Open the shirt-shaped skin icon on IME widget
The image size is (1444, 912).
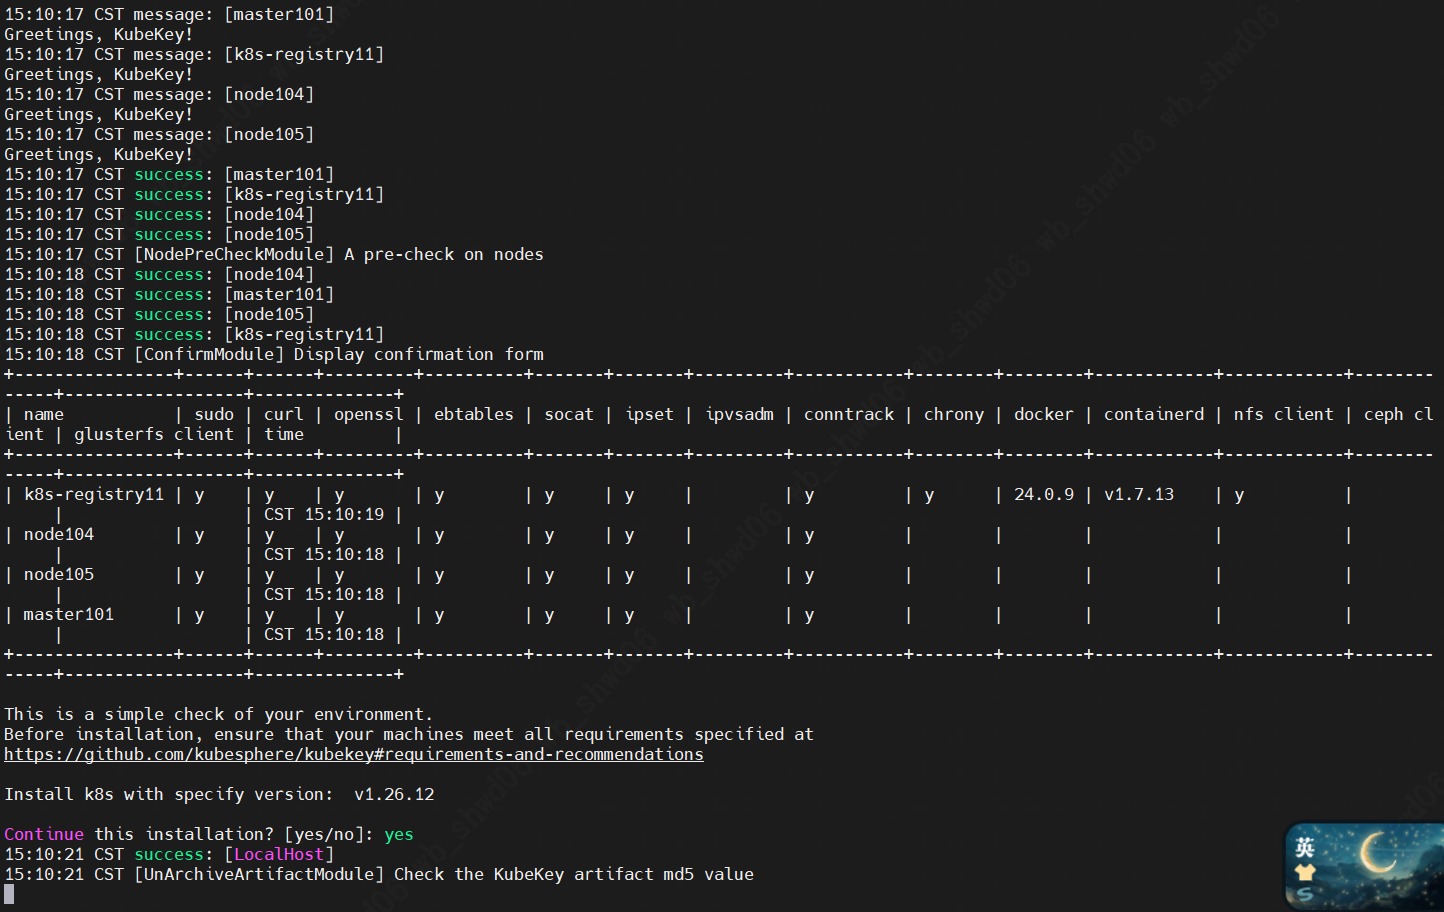pos(1305,872)
